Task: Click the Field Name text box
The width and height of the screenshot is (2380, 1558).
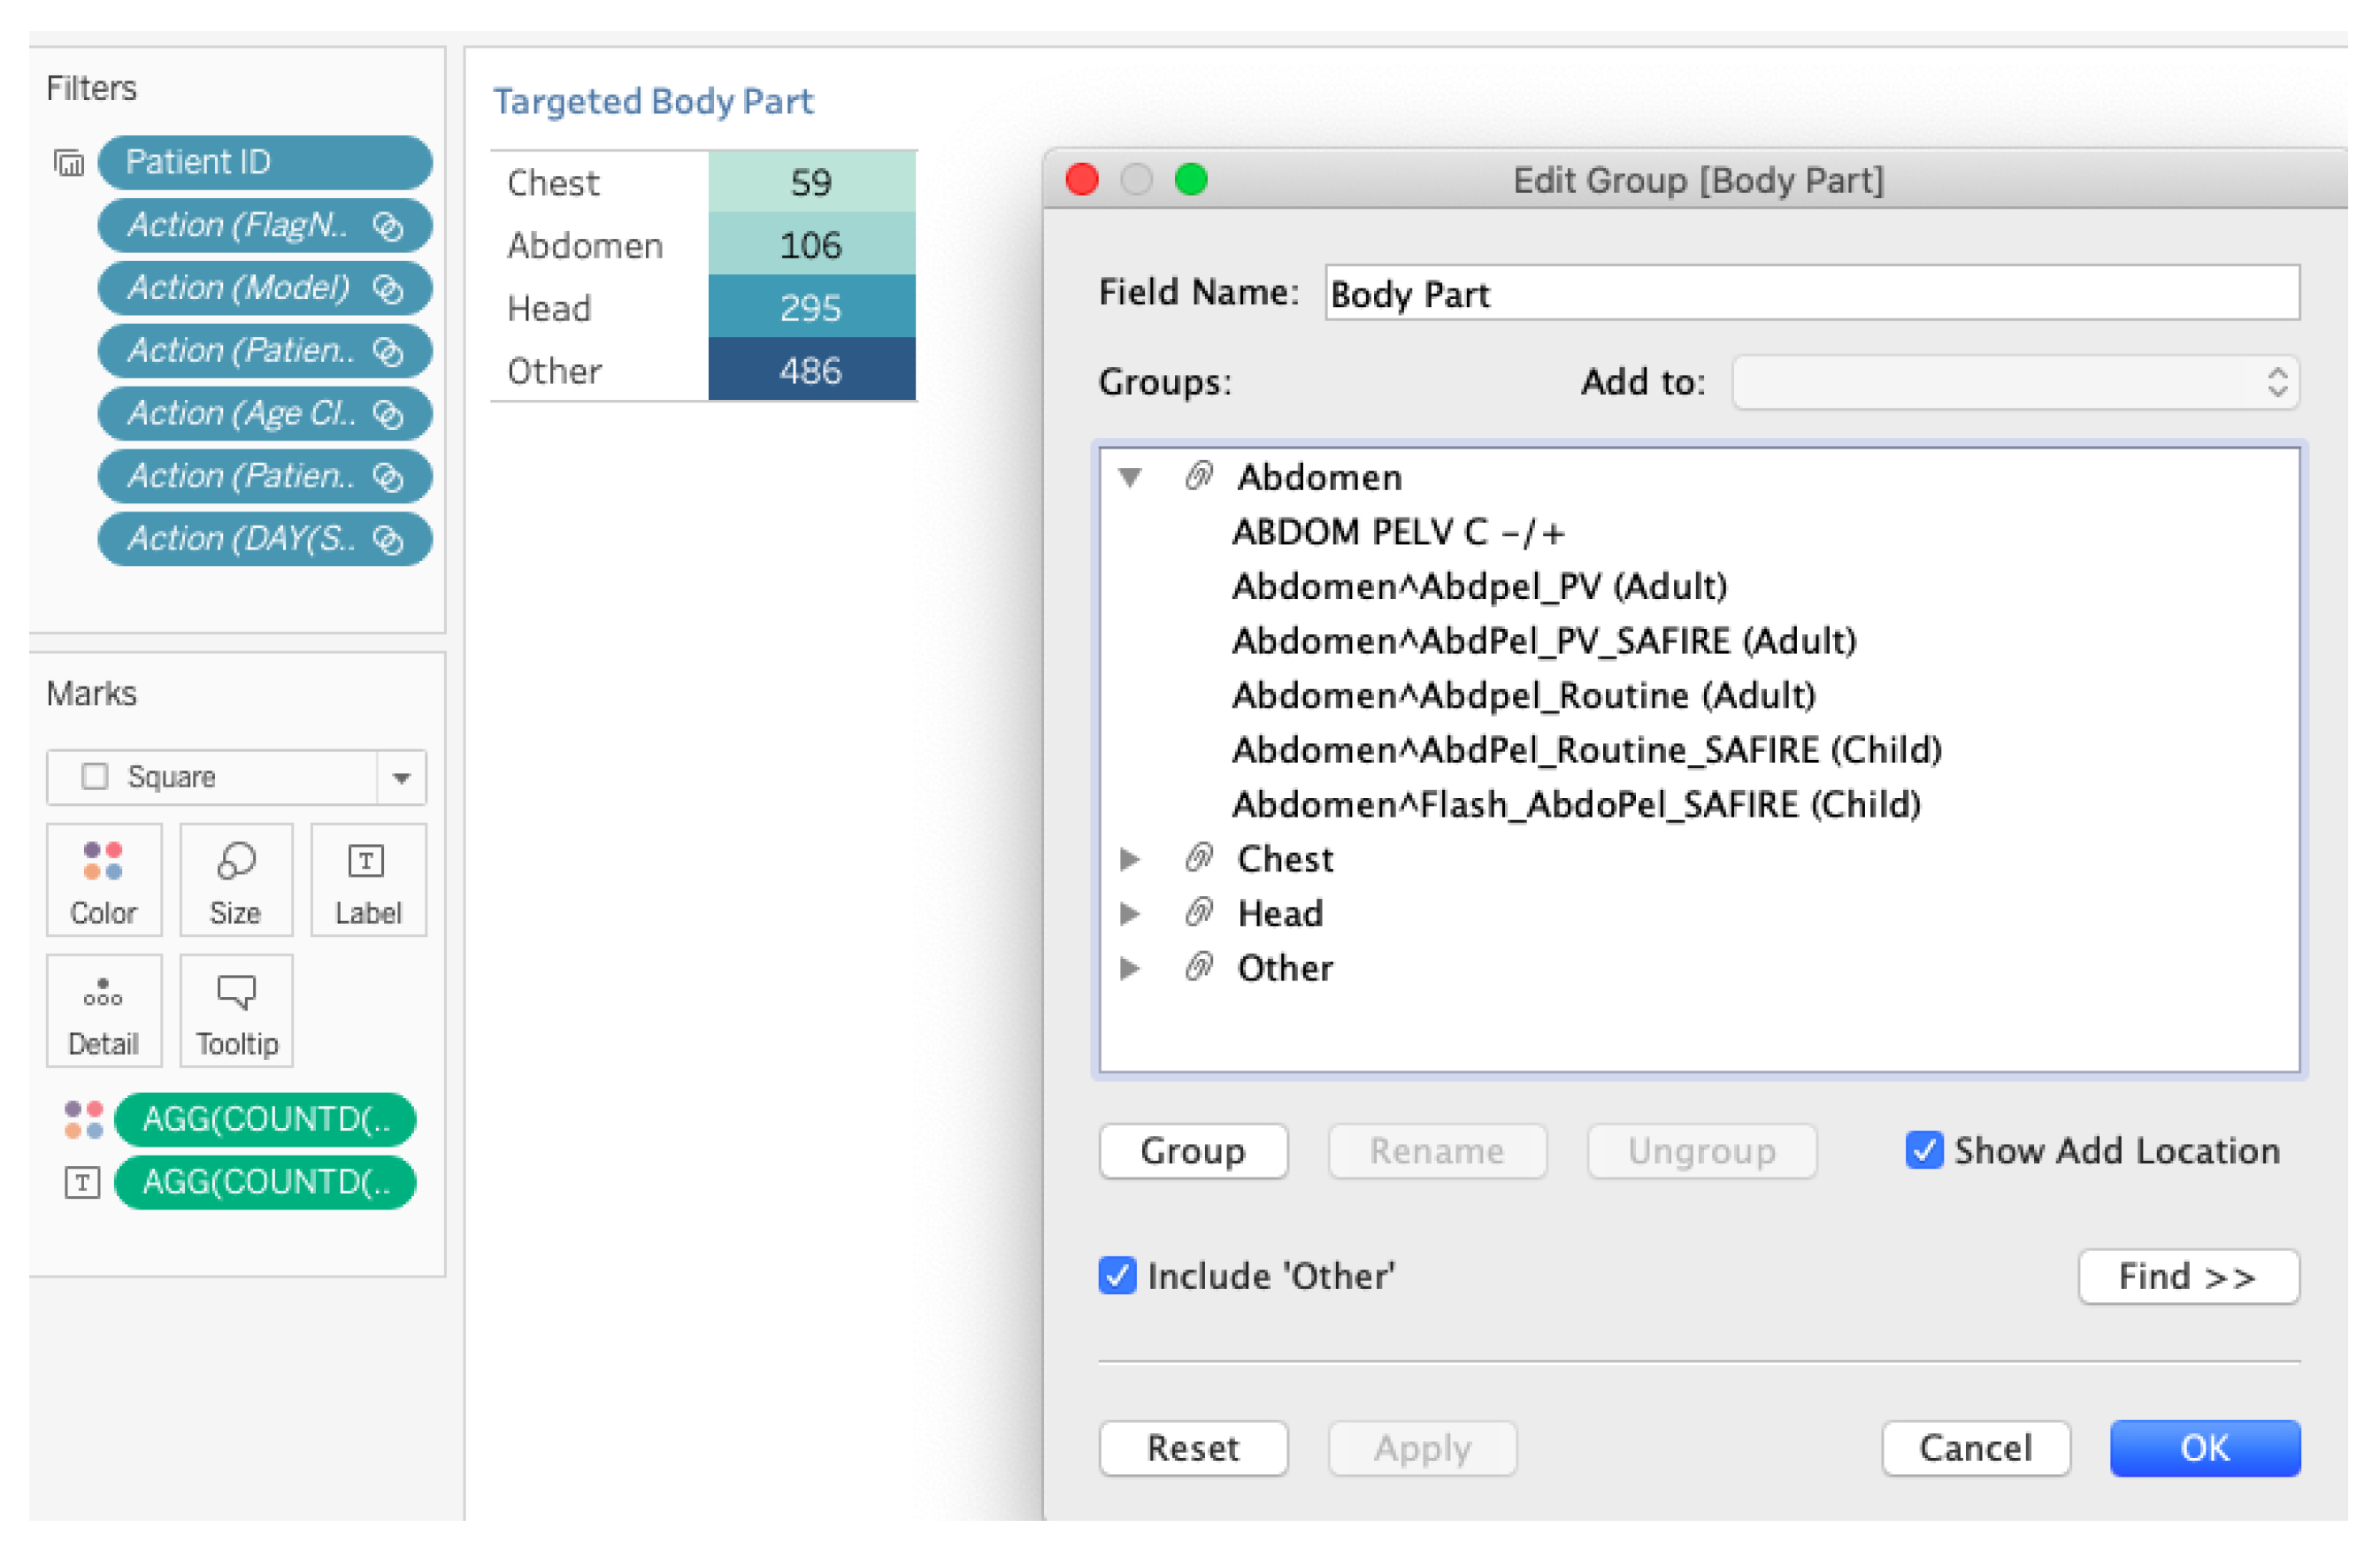Action: [1812, 295]
